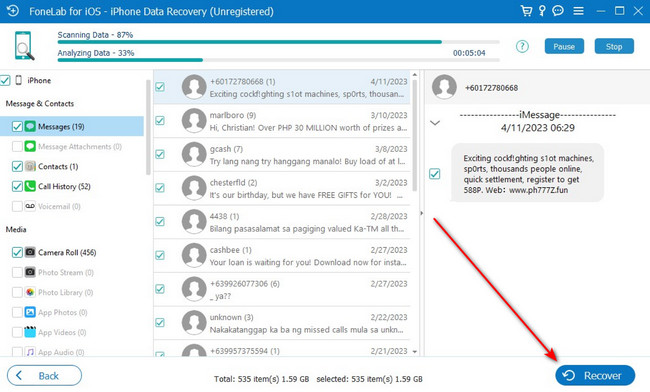
Task: Click the green Messages icon
Action: [x=30, y=126]
